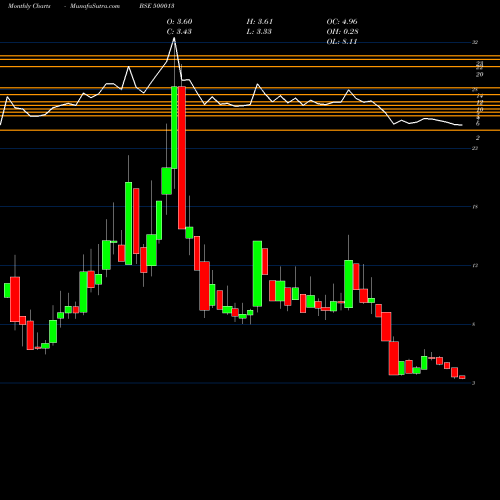Click the low value "L: 3.33"
The image size is (500, 500).
click(x=259, y=32)
